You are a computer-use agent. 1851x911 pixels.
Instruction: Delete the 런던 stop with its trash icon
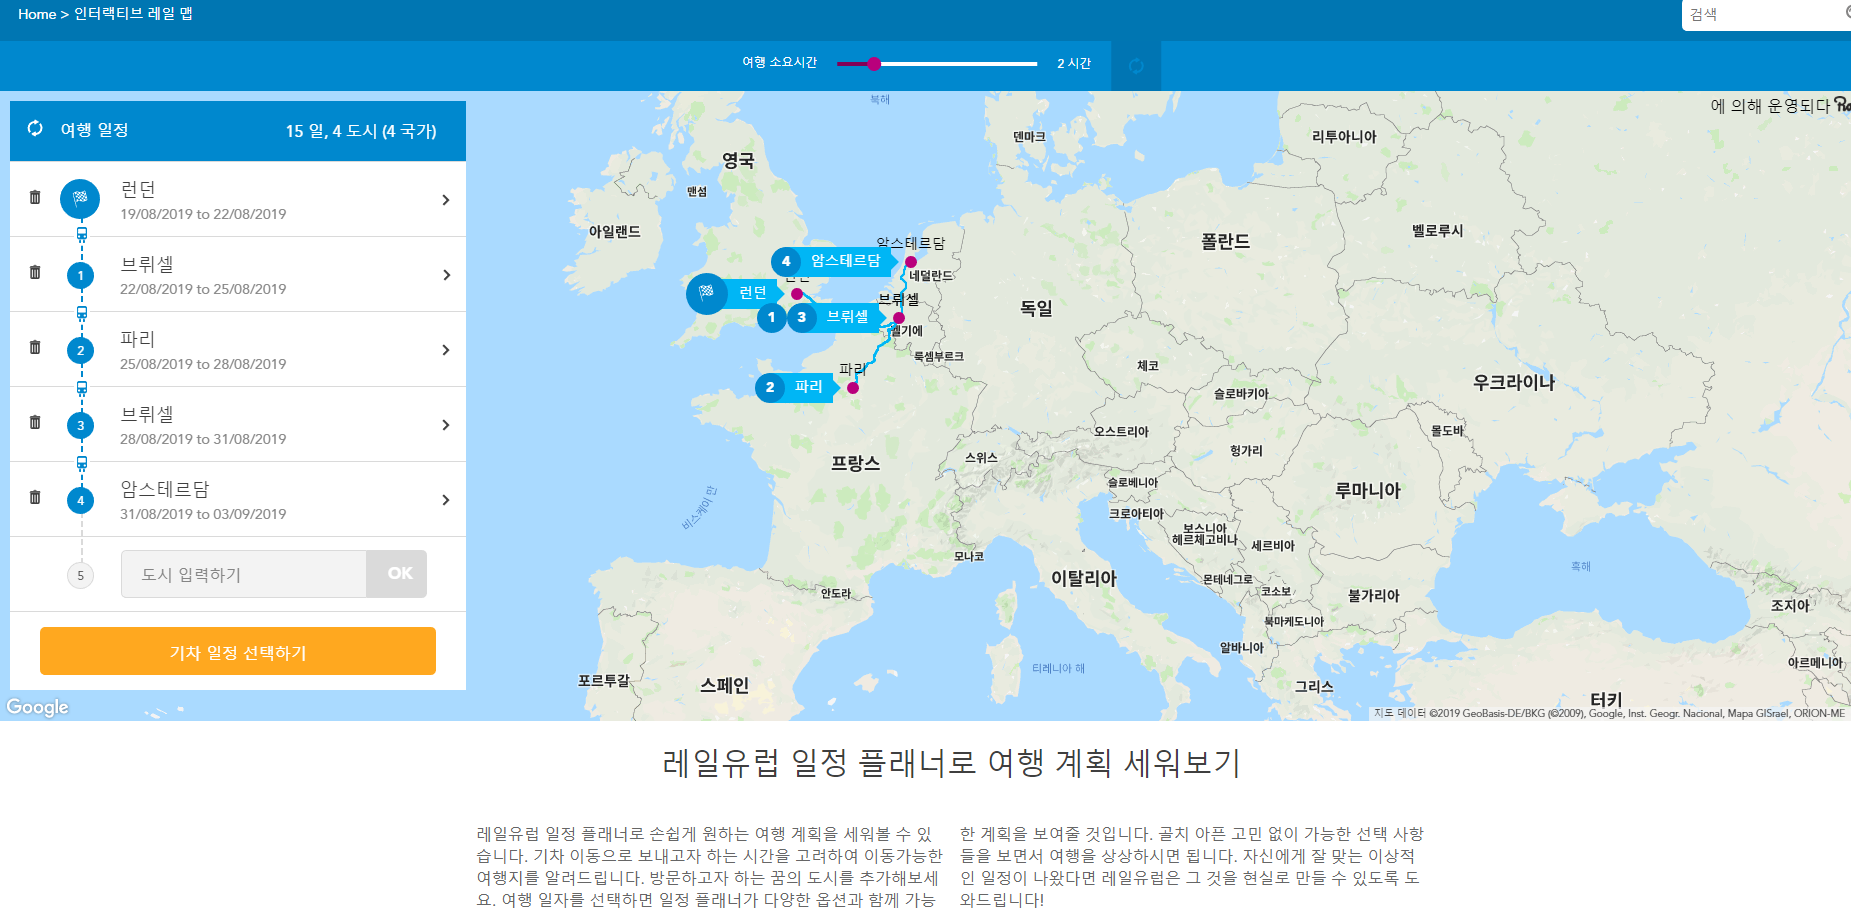click(35, 198)
